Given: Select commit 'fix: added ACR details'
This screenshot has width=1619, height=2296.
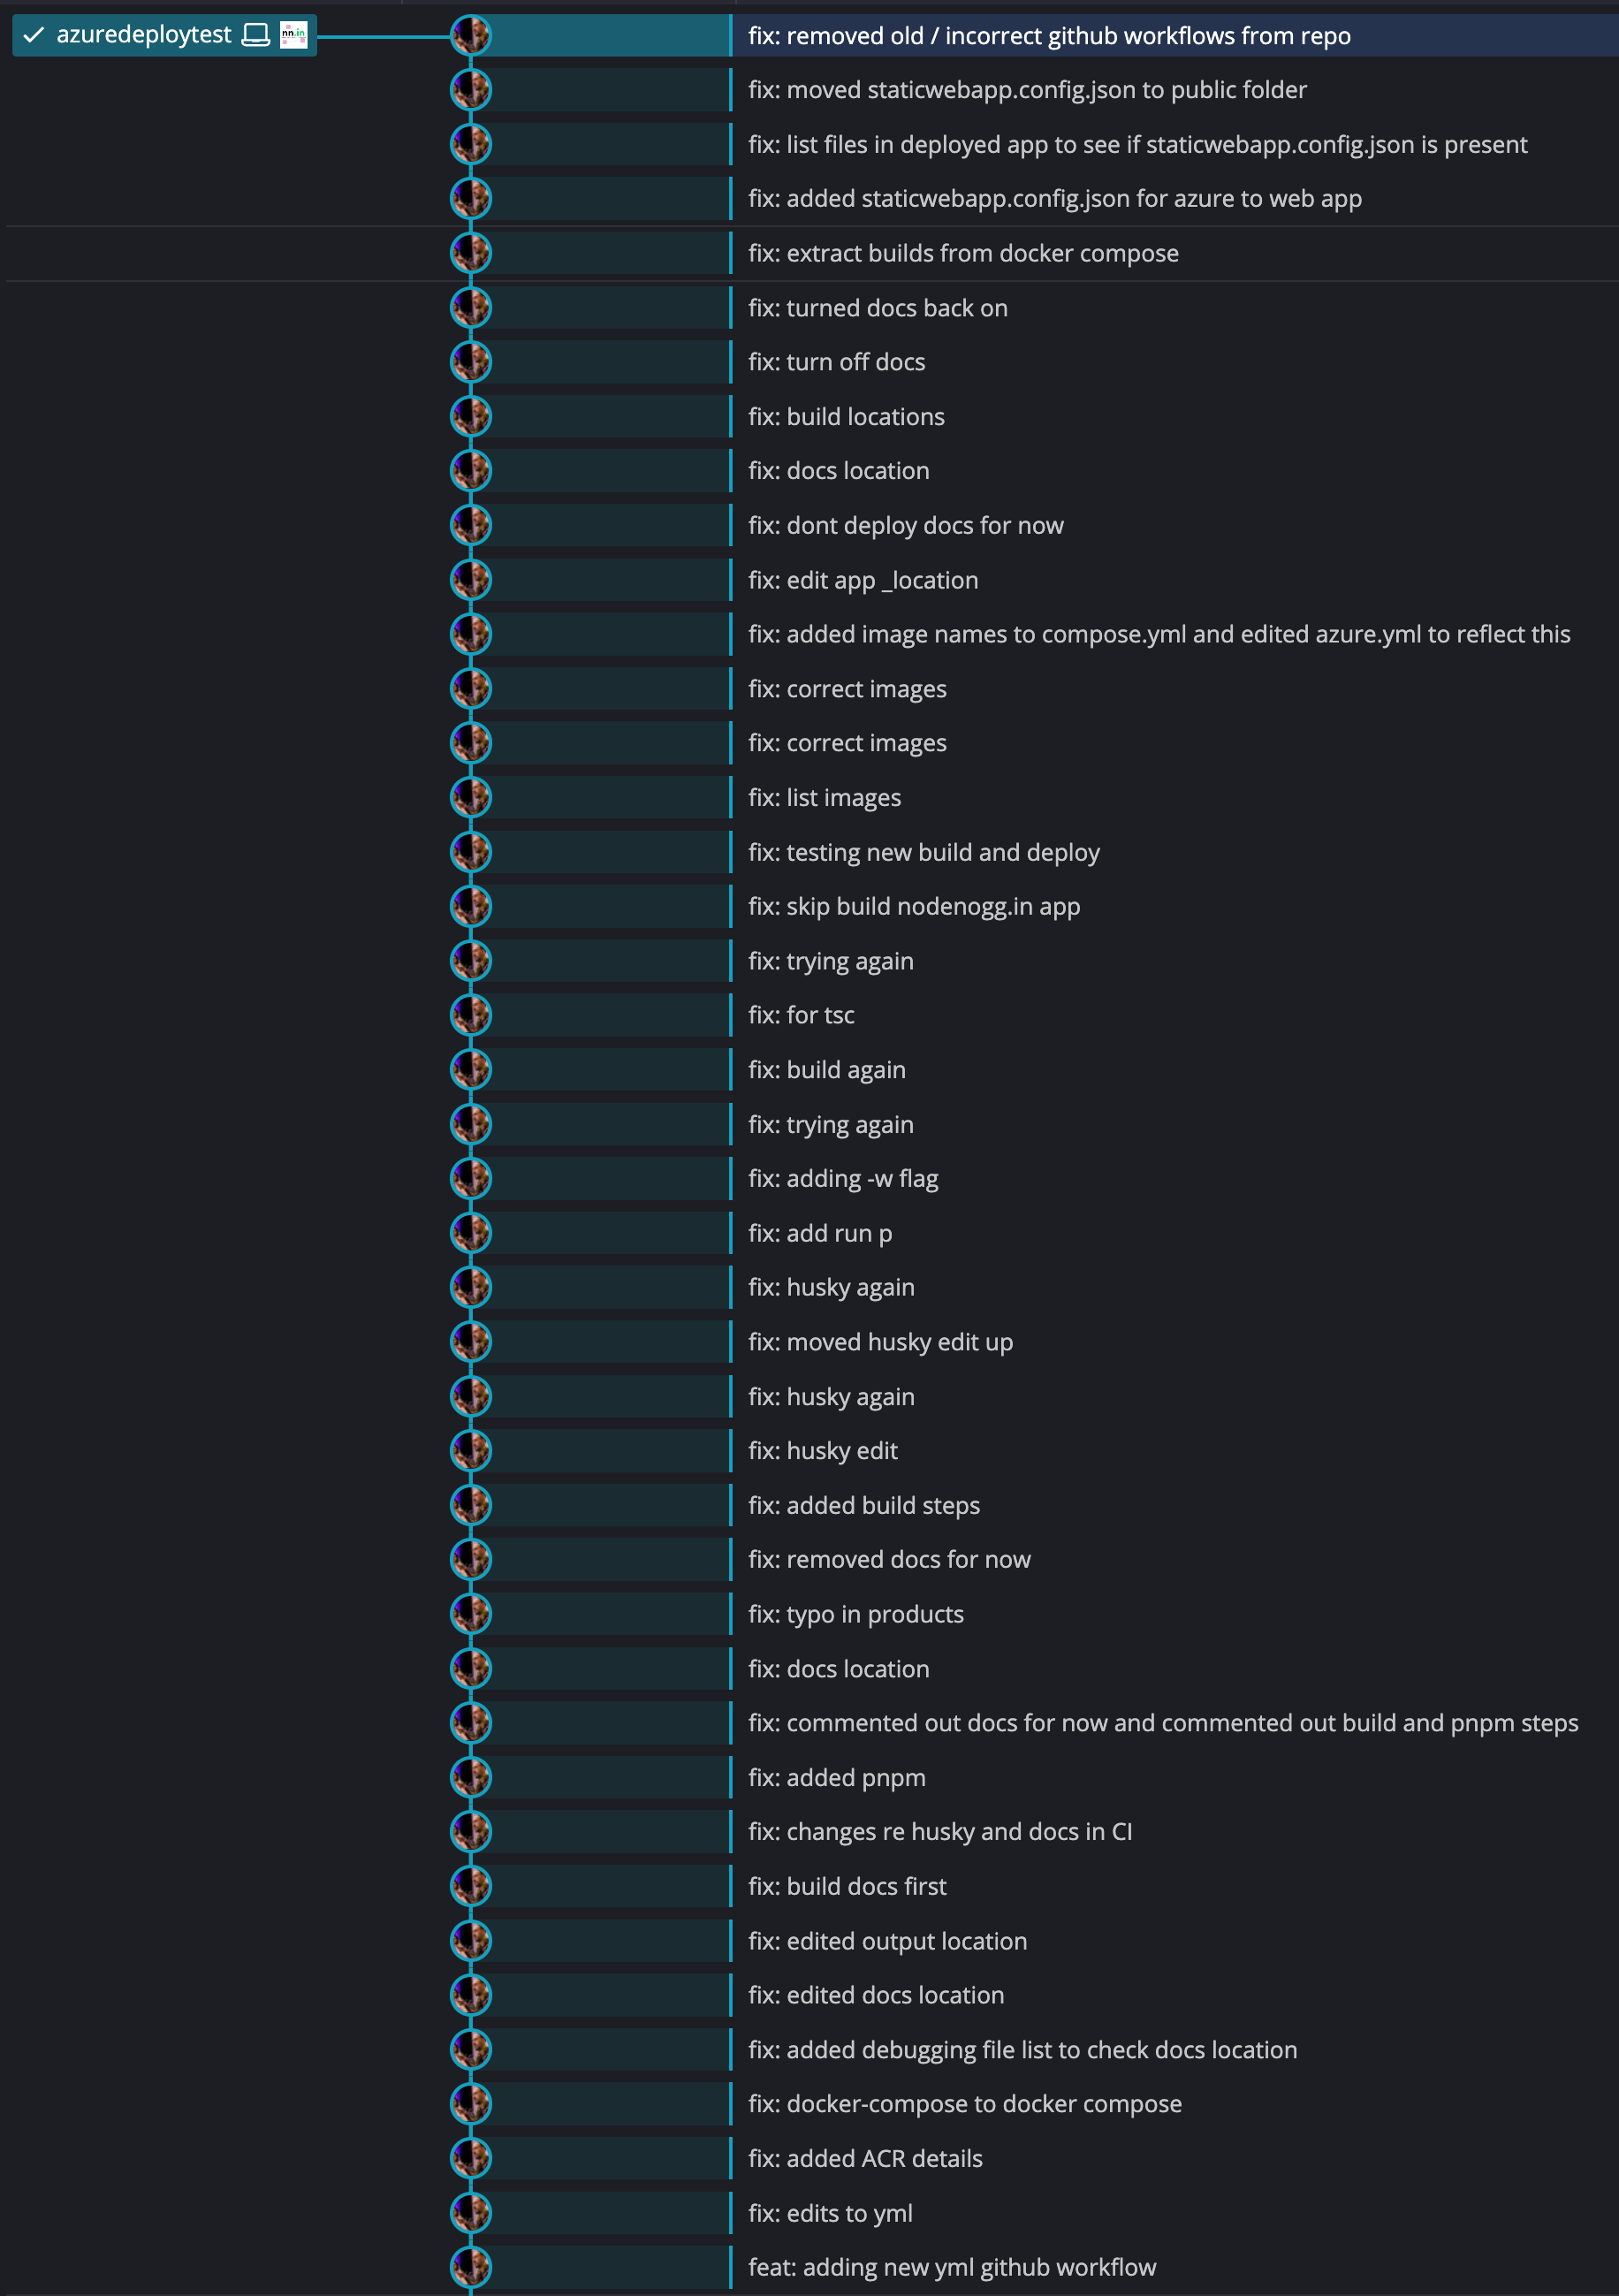Looking at the screenshot, I should point(865,2158).
